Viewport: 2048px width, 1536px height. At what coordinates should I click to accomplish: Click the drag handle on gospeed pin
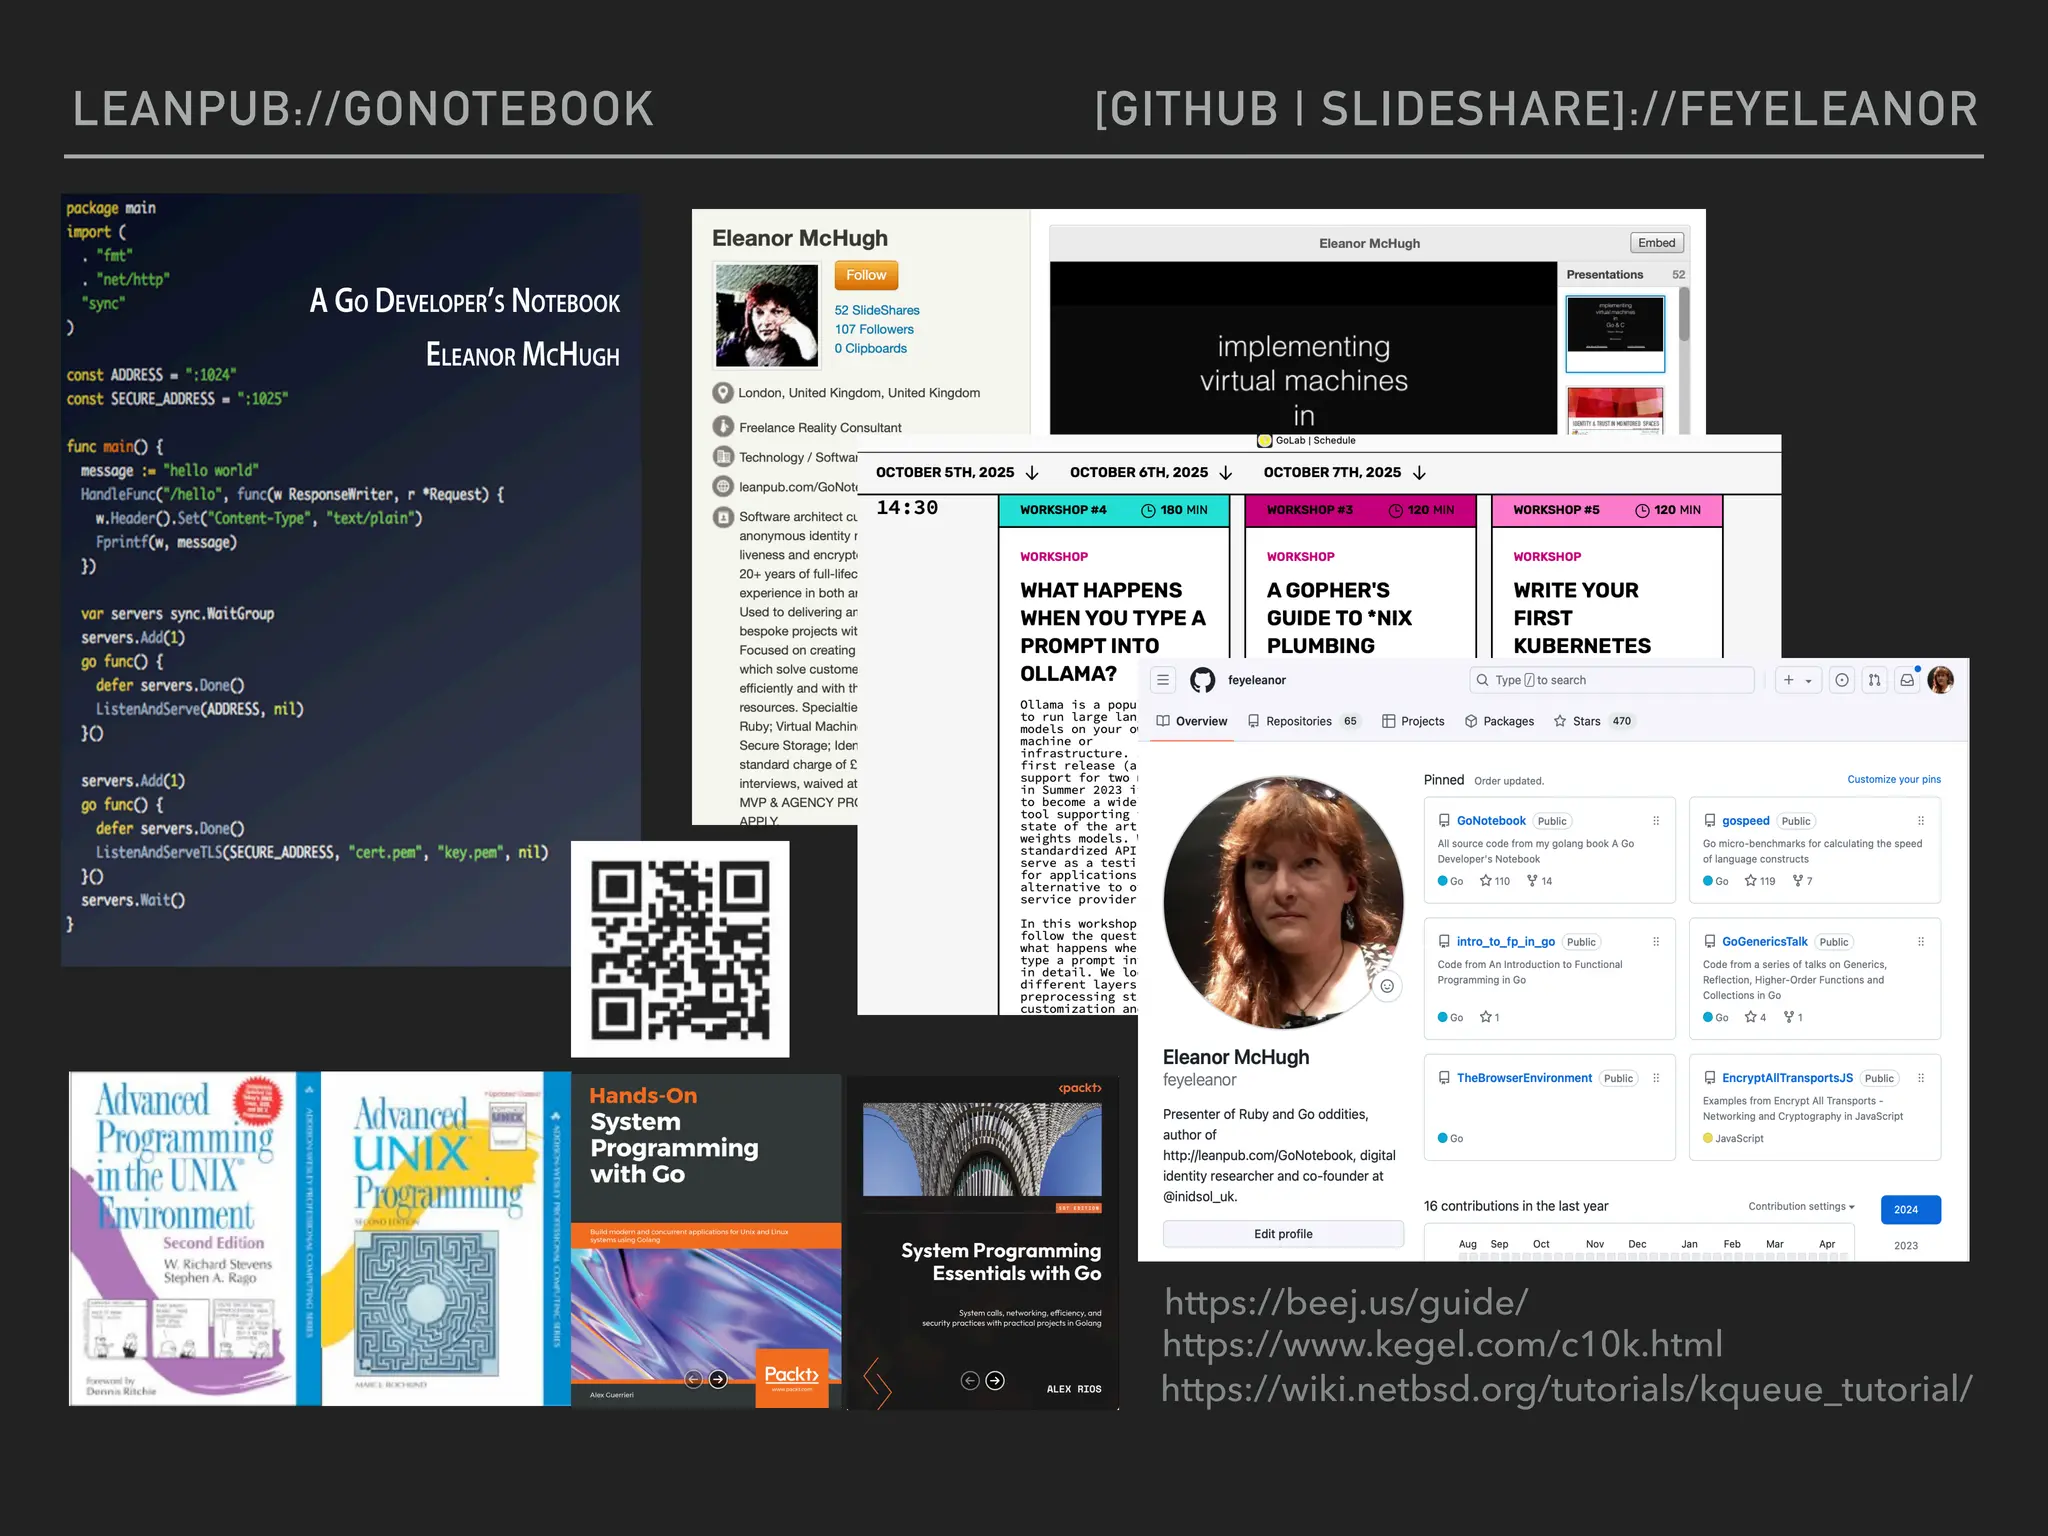[1921, 821]
